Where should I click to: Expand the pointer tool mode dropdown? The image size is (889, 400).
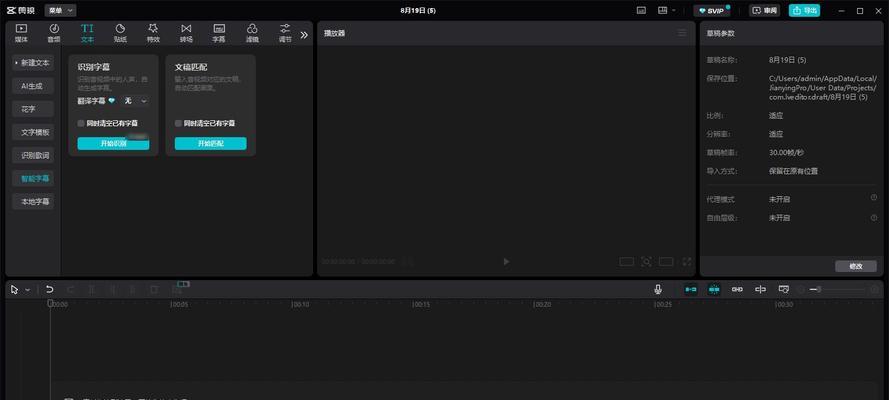click(x=27, y=290)
